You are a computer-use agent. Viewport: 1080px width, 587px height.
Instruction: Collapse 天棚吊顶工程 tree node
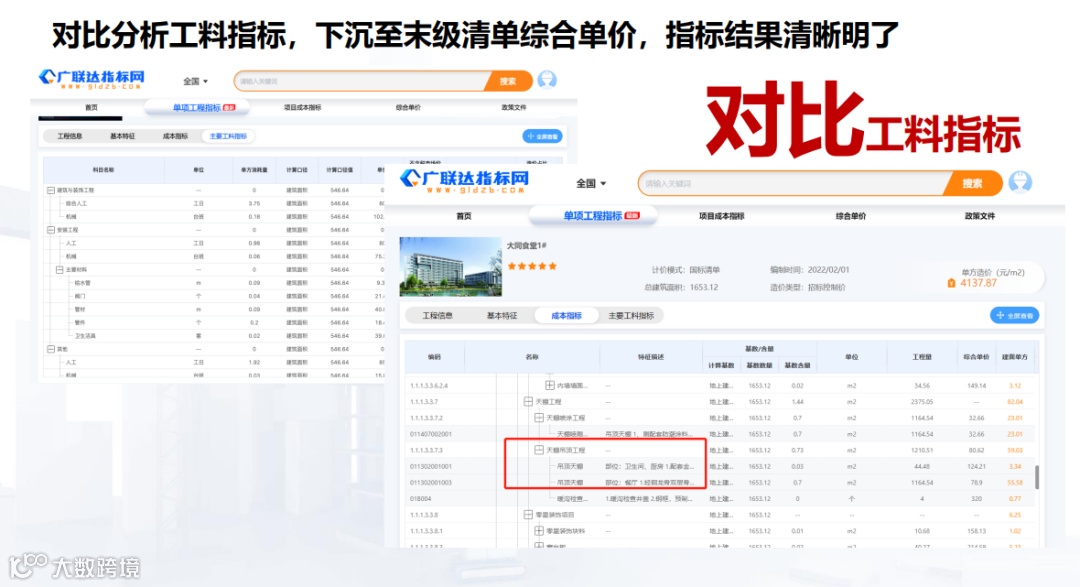(x=539, y=450)
